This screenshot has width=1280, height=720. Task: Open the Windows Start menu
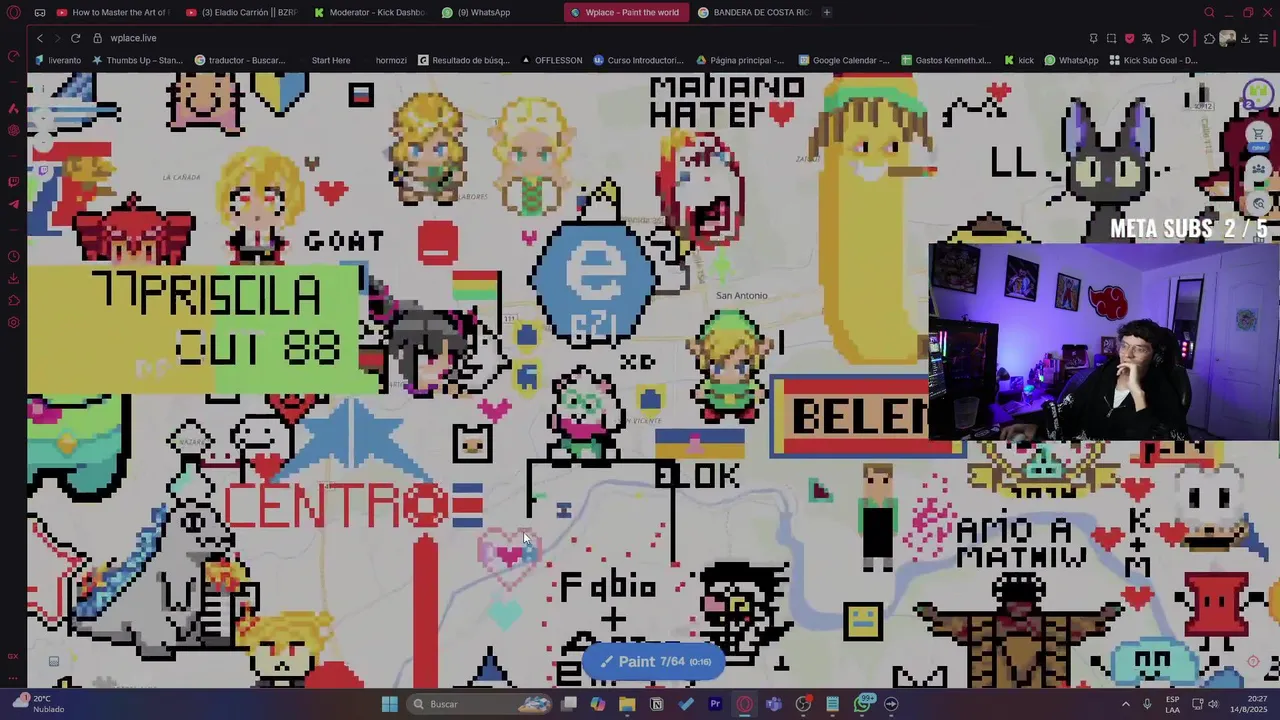pyautogui.click(x=390, y=704)
